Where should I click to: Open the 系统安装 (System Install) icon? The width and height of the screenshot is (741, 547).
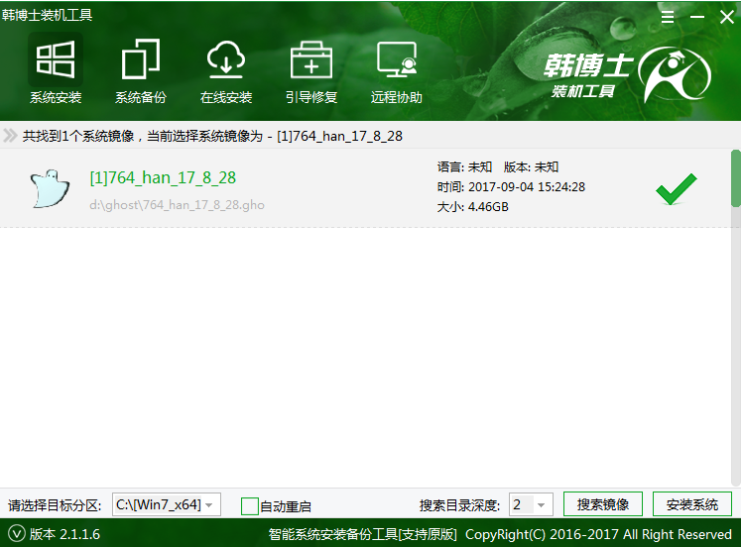55,61
